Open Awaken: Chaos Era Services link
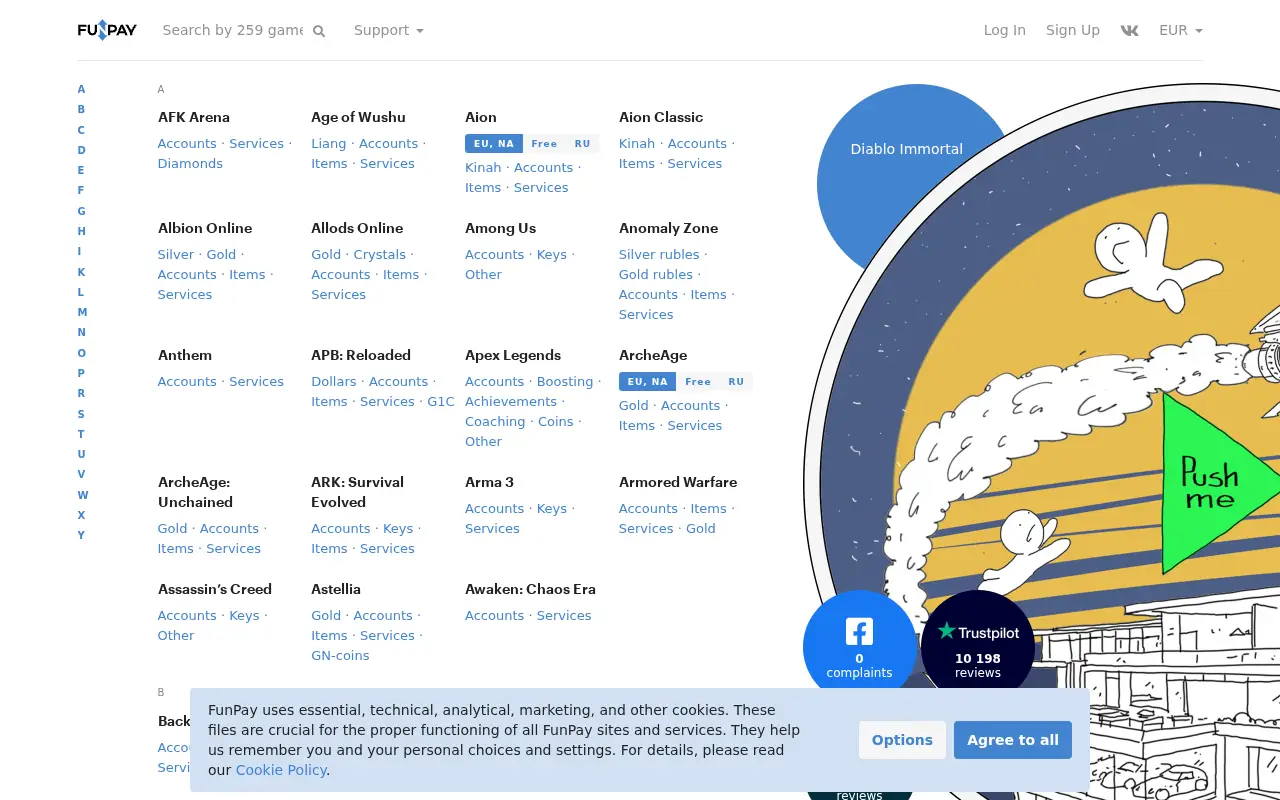Screen dimensions: 1280x800 click(x=564, y=615)
